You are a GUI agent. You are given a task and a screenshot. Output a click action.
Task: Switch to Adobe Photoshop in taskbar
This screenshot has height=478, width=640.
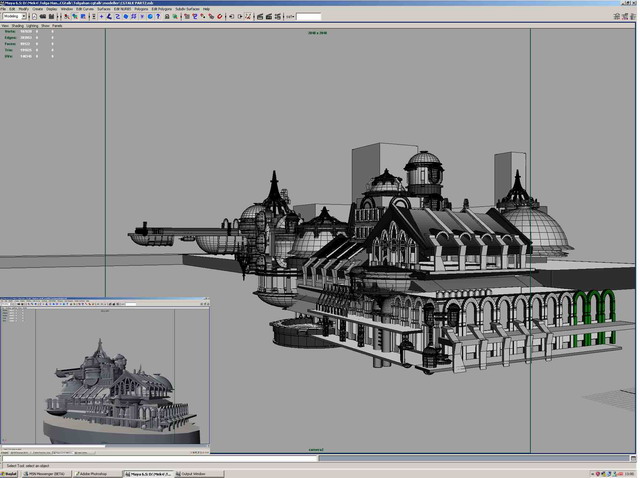95,473
